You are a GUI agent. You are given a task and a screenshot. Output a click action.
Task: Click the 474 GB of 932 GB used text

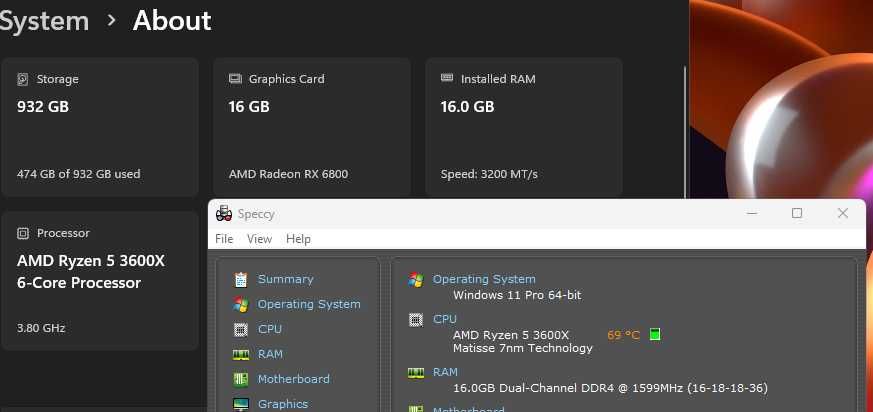(x=79, y=174)
